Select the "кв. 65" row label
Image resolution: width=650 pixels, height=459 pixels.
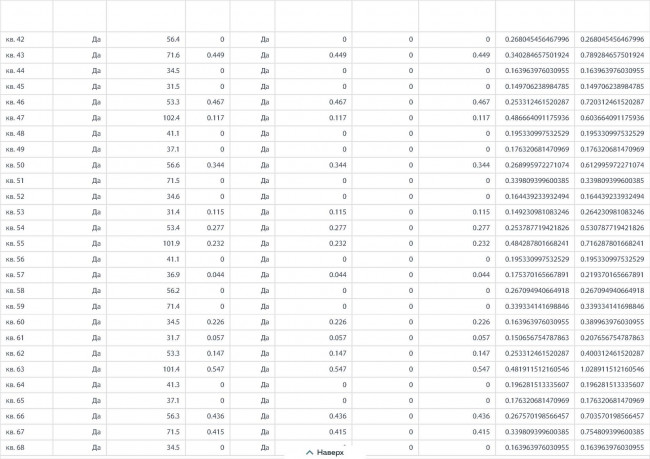tap(15, 401)
